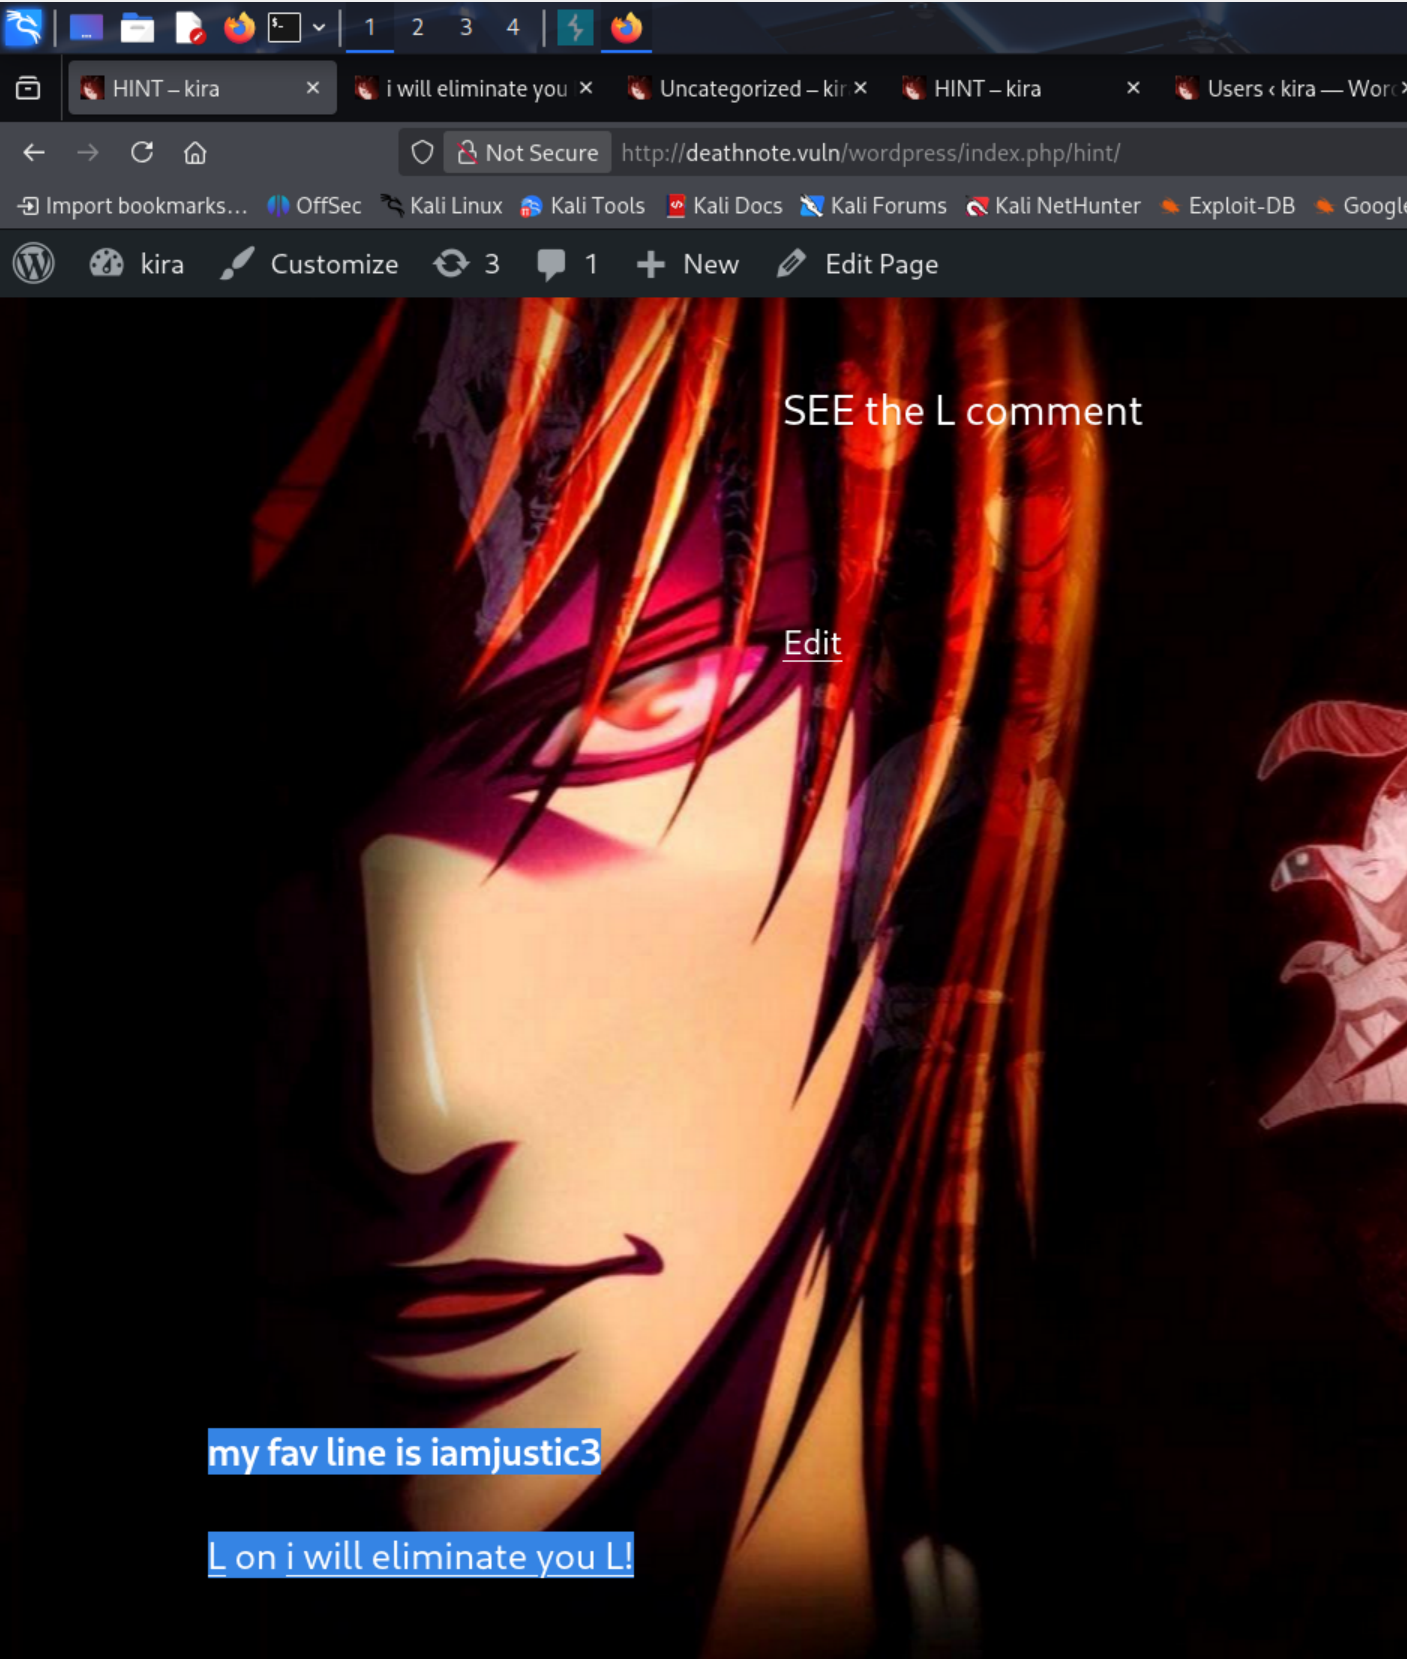1407x1659 pixels.
Task: Open the comments bubble in admin bar
Action: point(567,264)
